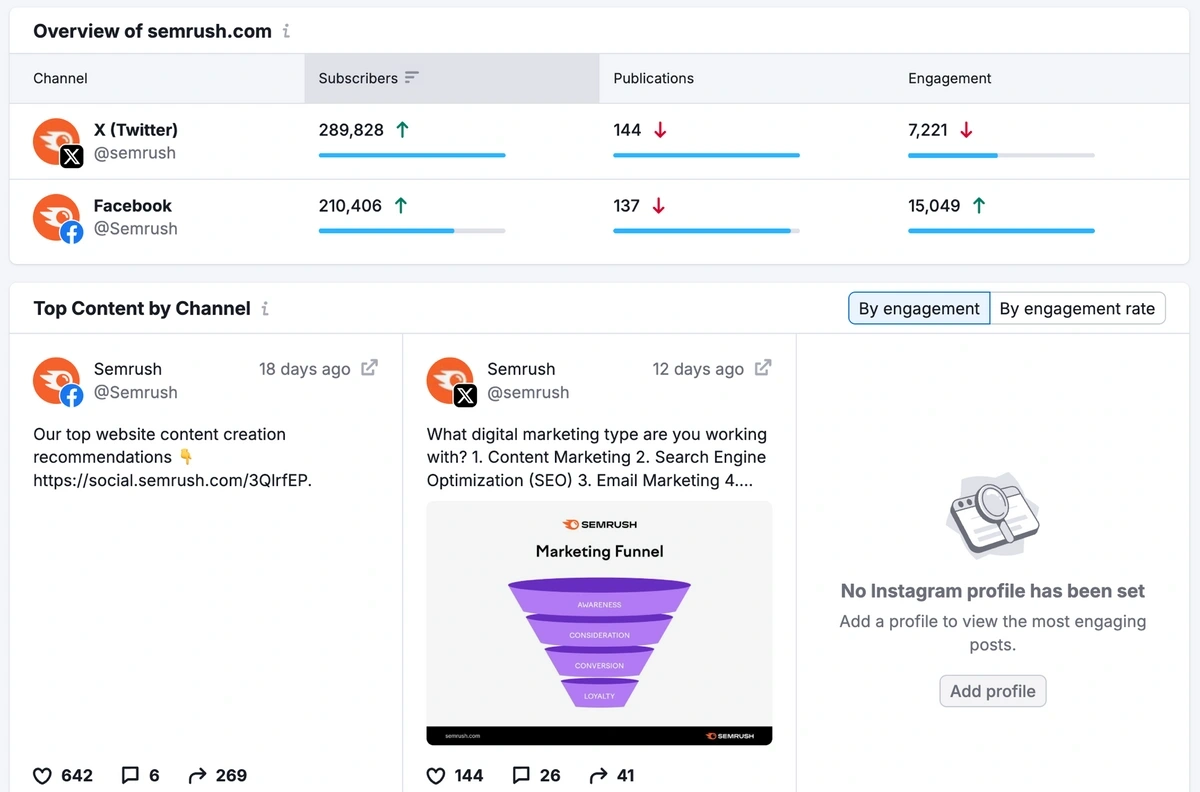
Task: Click the info icon next to Top Content by Channel
Action: 265,308
